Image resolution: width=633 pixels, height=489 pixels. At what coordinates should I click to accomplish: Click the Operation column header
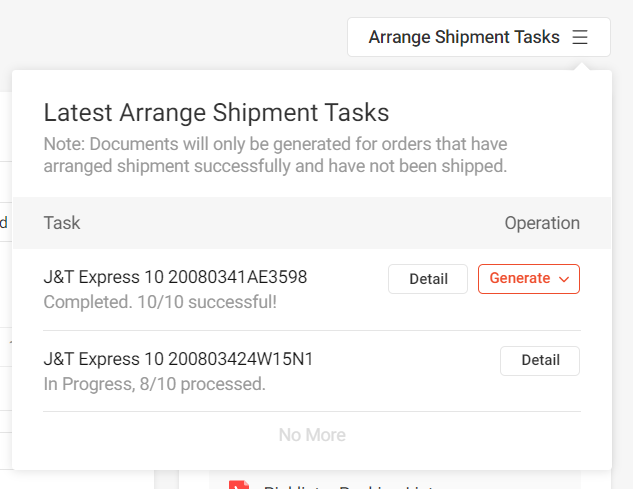point(542,223)
